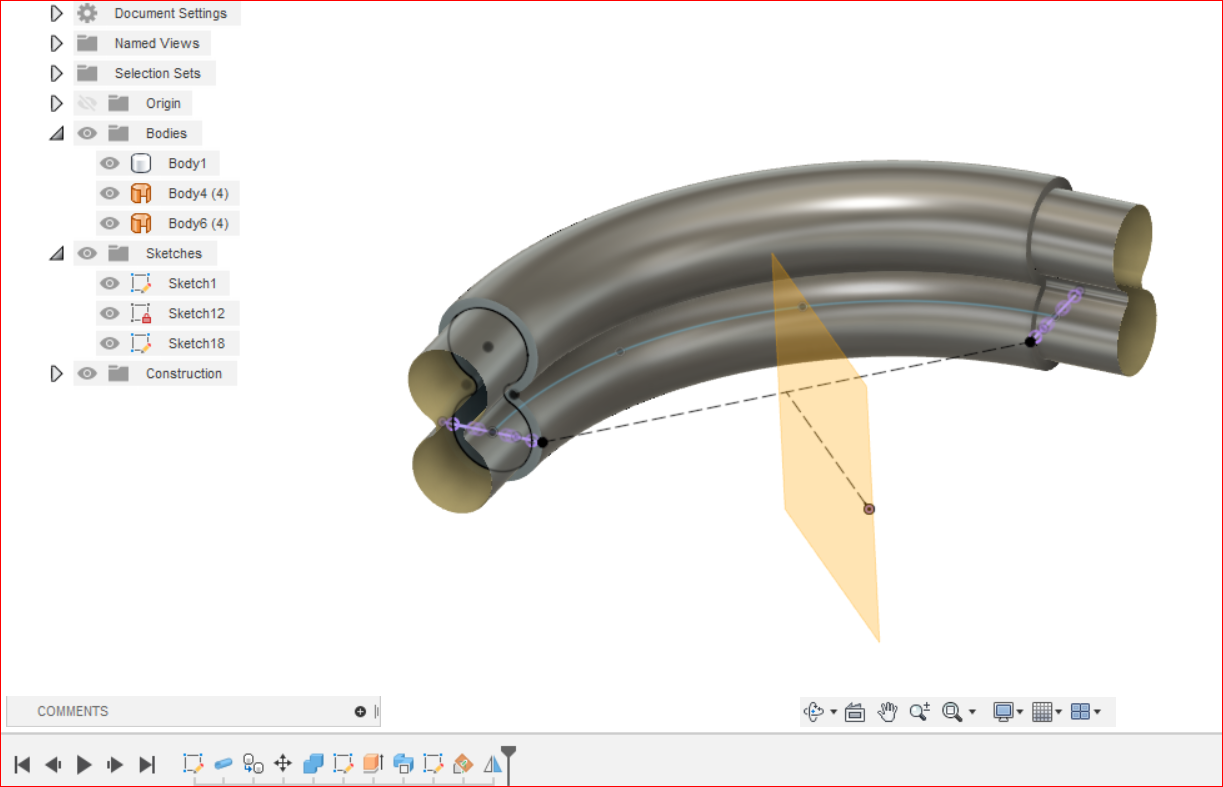Viewport: 1223px width, 787px height.
Task: Add a comment with the plus icon
Action: [360, 712]
